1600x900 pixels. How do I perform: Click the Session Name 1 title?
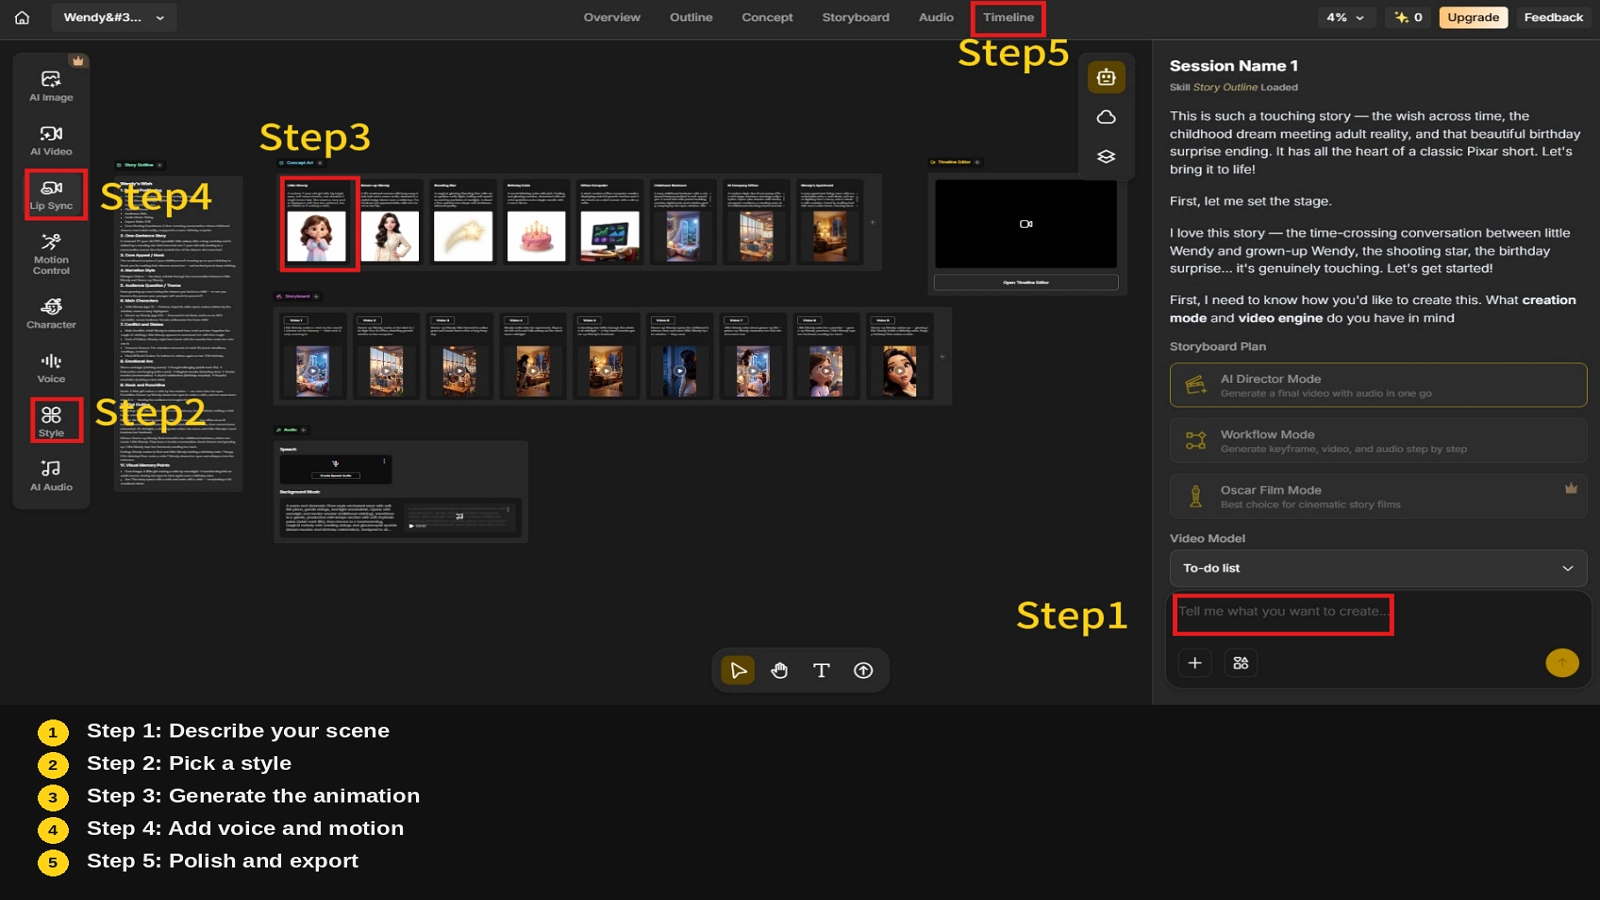pos(1234,66)
